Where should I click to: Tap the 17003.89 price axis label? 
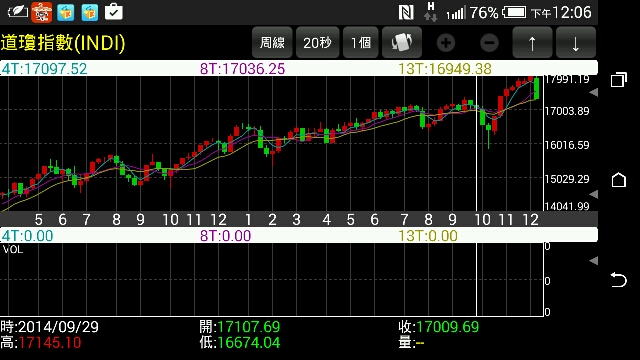click(567, 111)
